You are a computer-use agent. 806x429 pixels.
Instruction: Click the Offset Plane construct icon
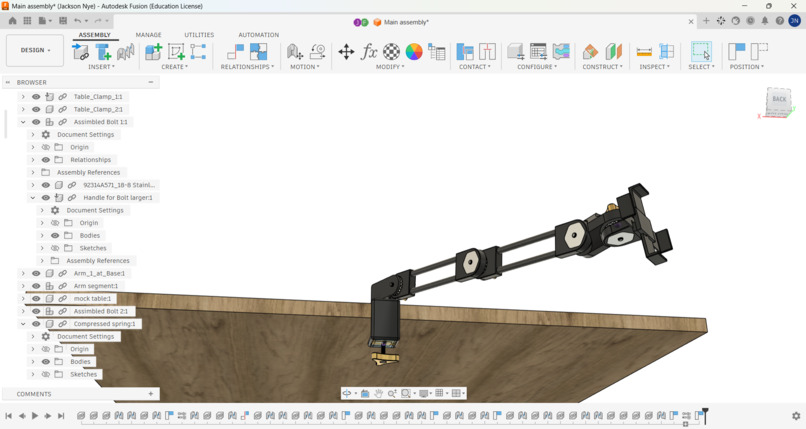(x=590, y=51)
